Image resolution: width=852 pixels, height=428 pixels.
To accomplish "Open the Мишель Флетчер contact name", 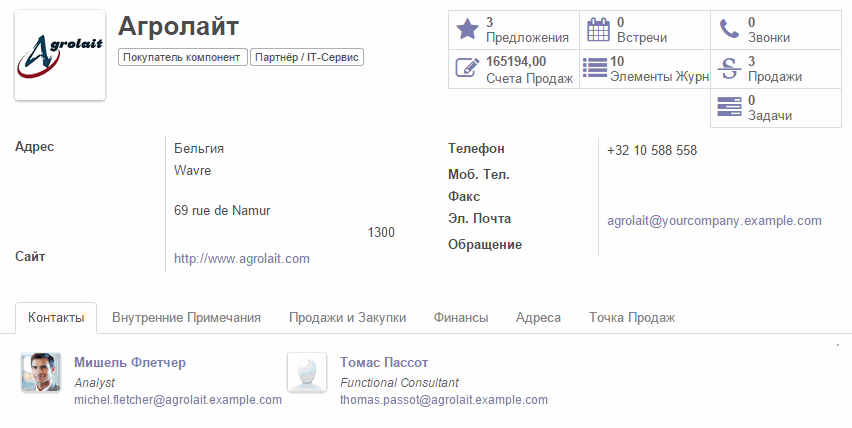I will click(x=130, y=362).
